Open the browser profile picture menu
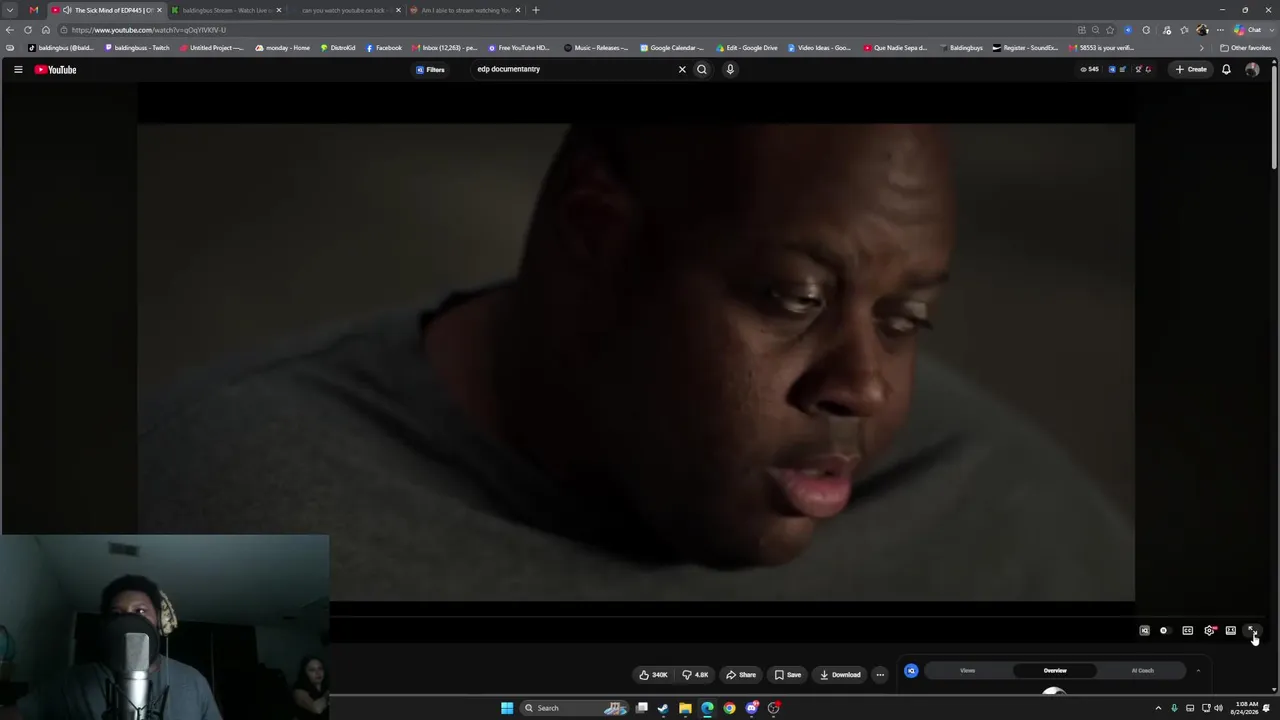 [x=1202, y=30]
